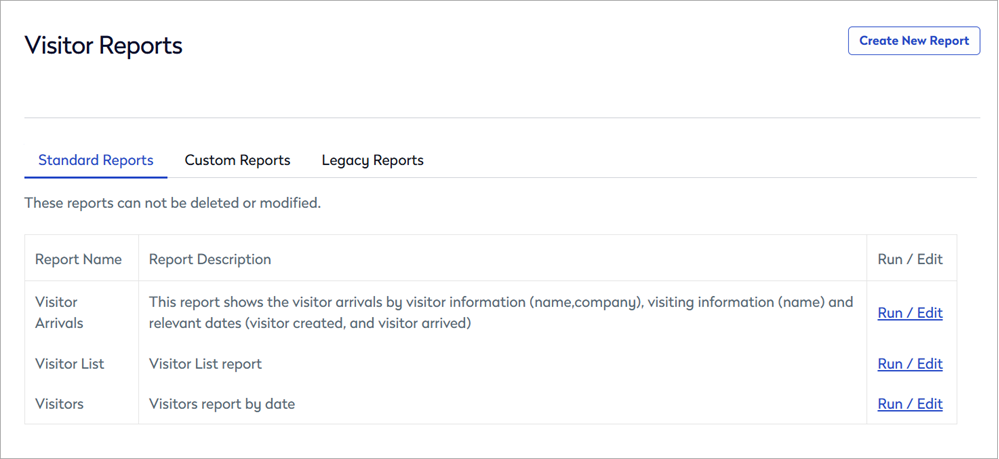Click the 'Visitor List report' description
This screenshot has width=999, height=459.
[x=205, y=364]
